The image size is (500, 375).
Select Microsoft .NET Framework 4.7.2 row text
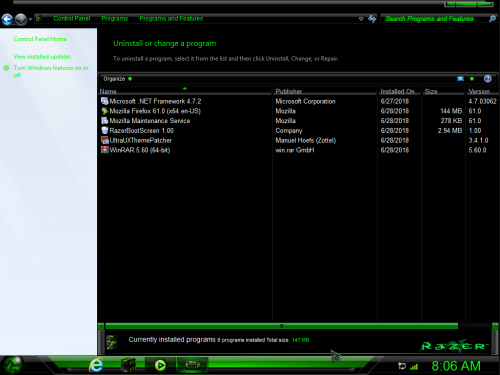click(x=155, y=101)
